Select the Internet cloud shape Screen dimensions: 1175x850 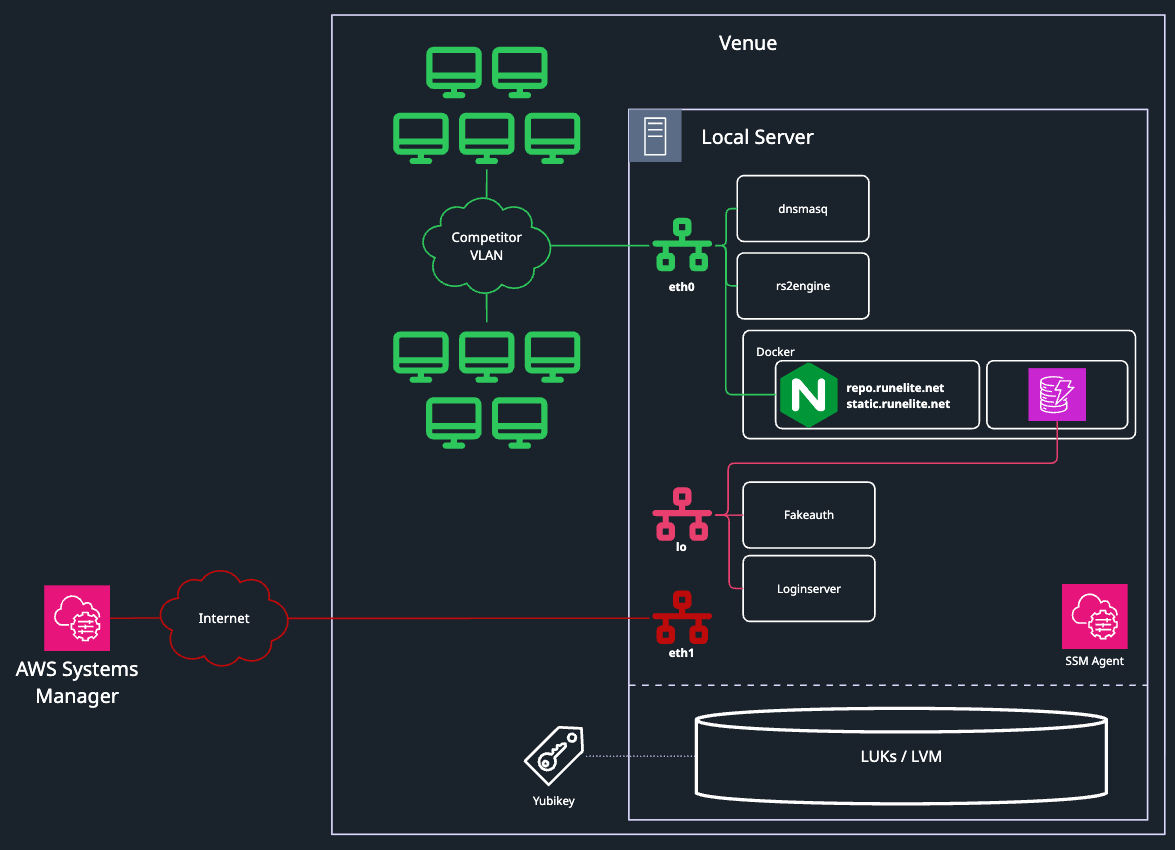click(x=224, y=618)
